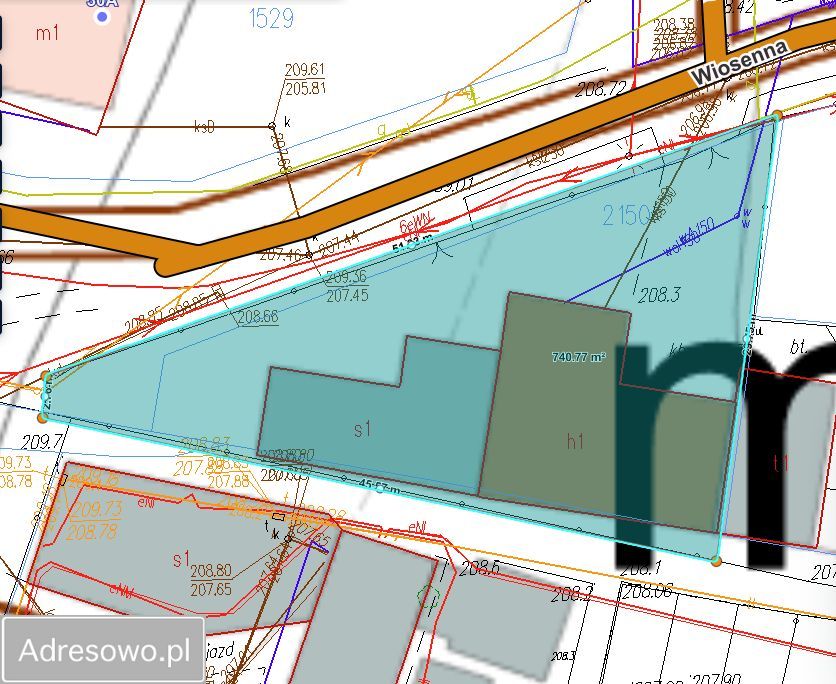Viewport: 836px width, 684px height.
Task: Click the edge length label on parcel's northern boundary
Action: [x=413, y=245]
